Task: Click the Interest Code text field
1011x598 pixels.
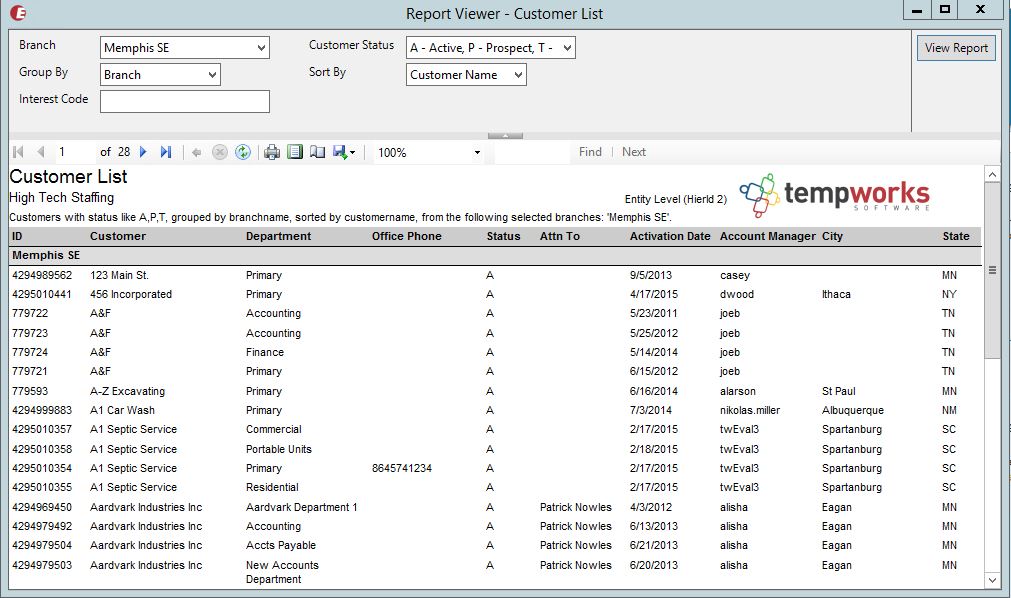Action: point(184,101)
